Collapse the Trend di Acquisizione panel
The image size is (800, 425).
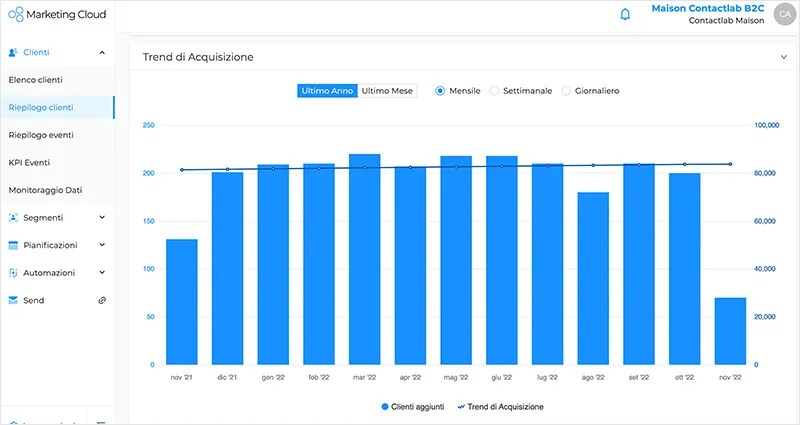coord(784,57)
